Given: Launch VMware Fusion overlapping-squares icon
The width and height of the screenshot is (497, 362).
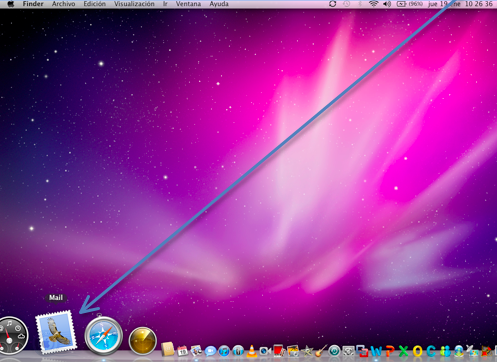Looking at the screenshot, I should click(x=362, y=351).
